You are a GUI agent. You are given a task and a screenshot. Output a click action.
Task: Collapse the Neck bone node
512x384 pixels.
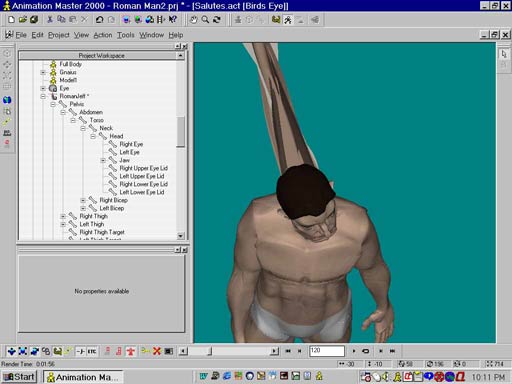pyautogui.click(x=83, y=128)
